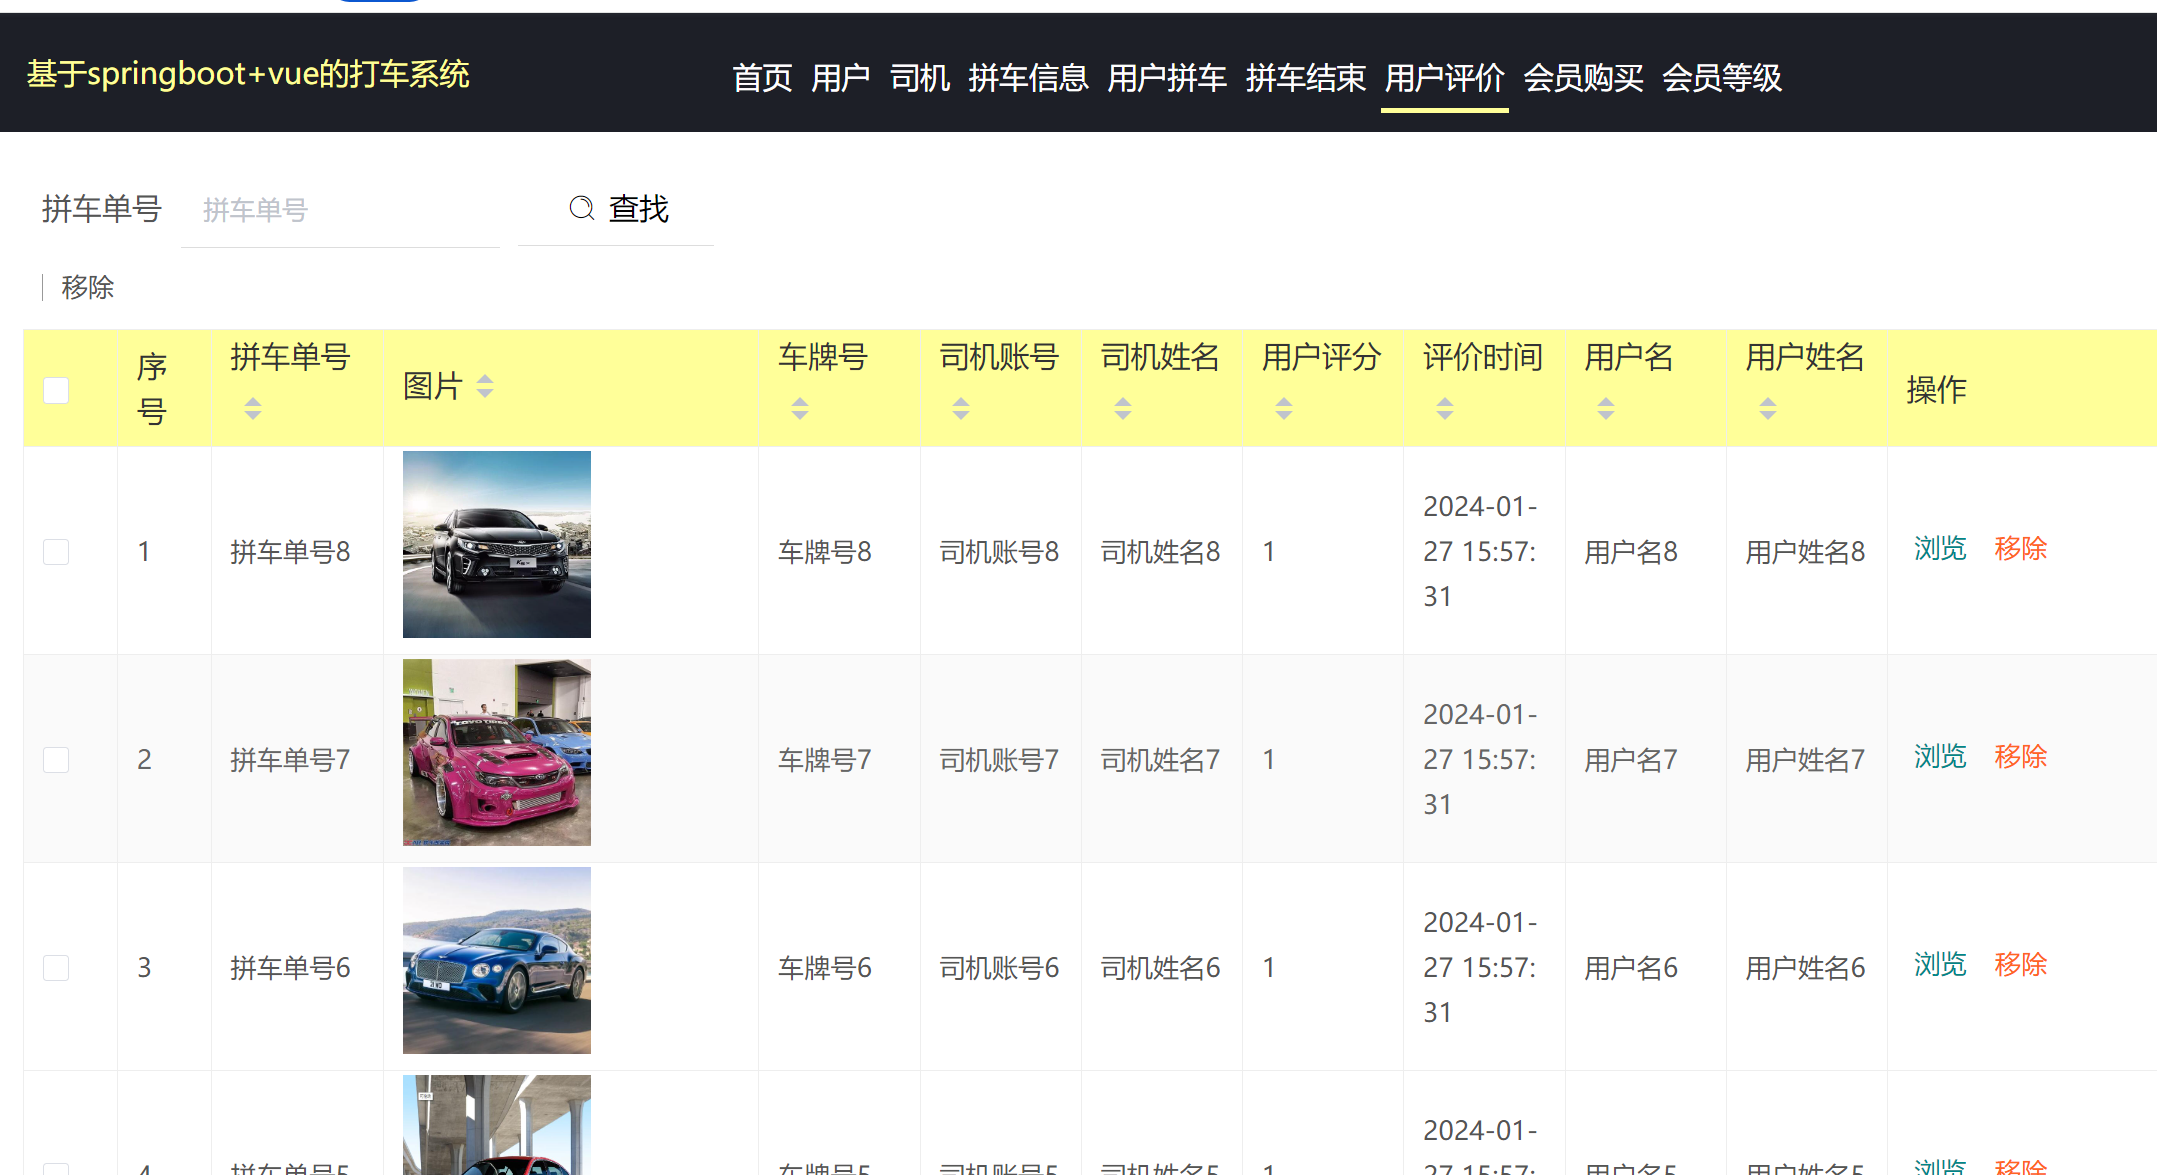Check the checkbox for row 拼车单号8
Image resolution: width=2157 pixels, height=1175 pixels.
[55, 551]
